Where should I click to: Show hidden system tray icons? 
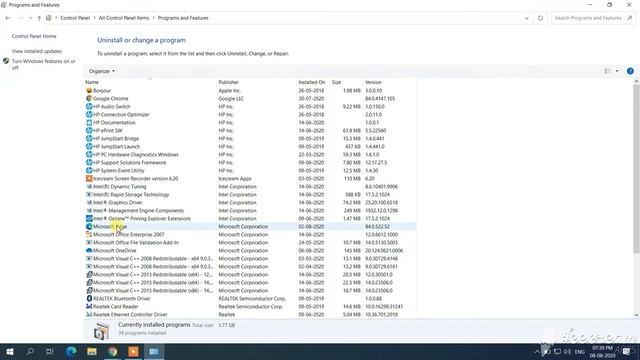coord(537,351)
